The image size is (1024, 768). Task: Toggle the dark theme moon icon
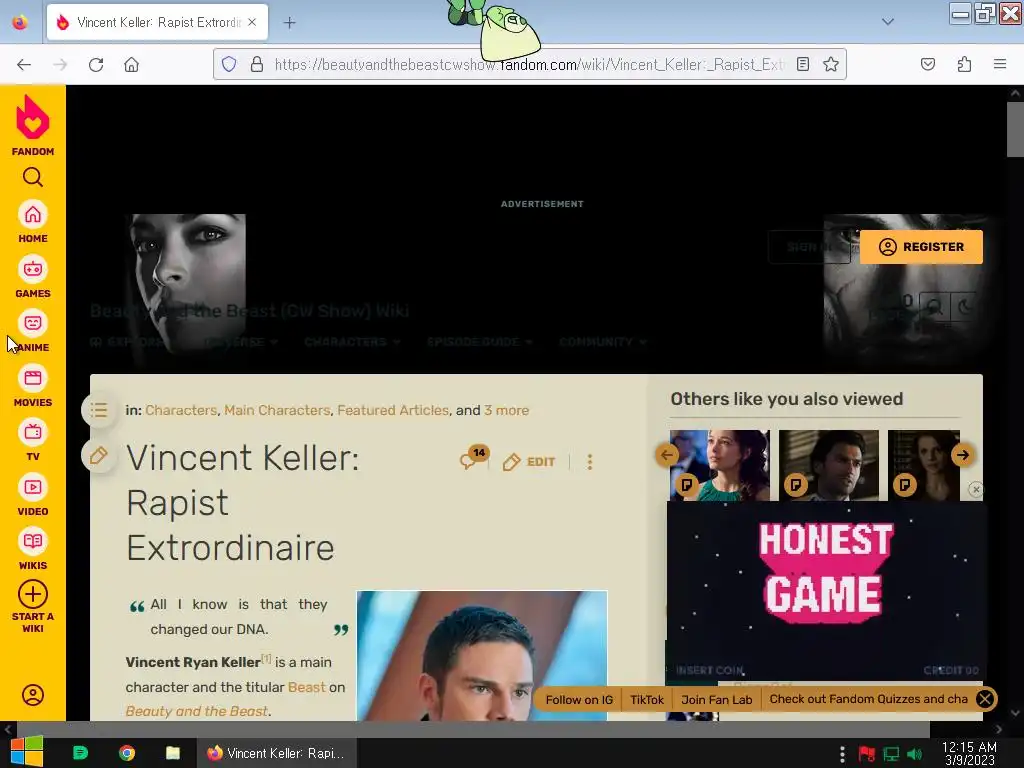point(965,307)
